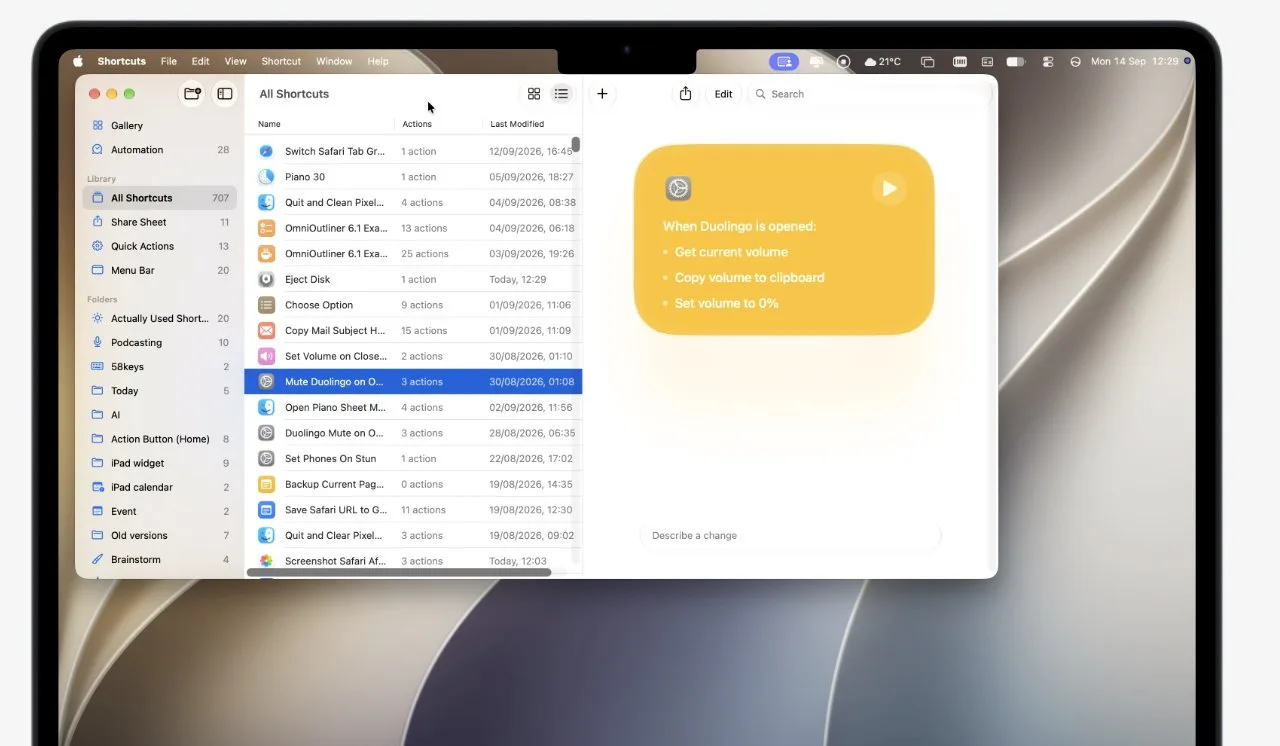Open the Action Button (Home) folder

pyautogui.click(x=160, y=439)
